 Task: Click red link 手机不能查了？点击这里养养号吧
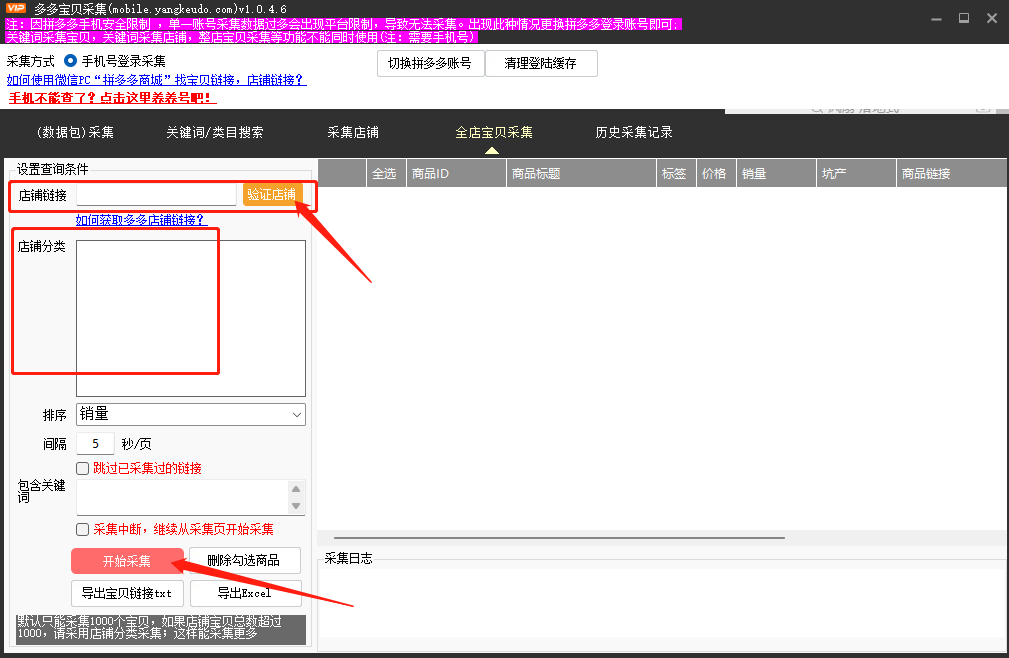112,98
